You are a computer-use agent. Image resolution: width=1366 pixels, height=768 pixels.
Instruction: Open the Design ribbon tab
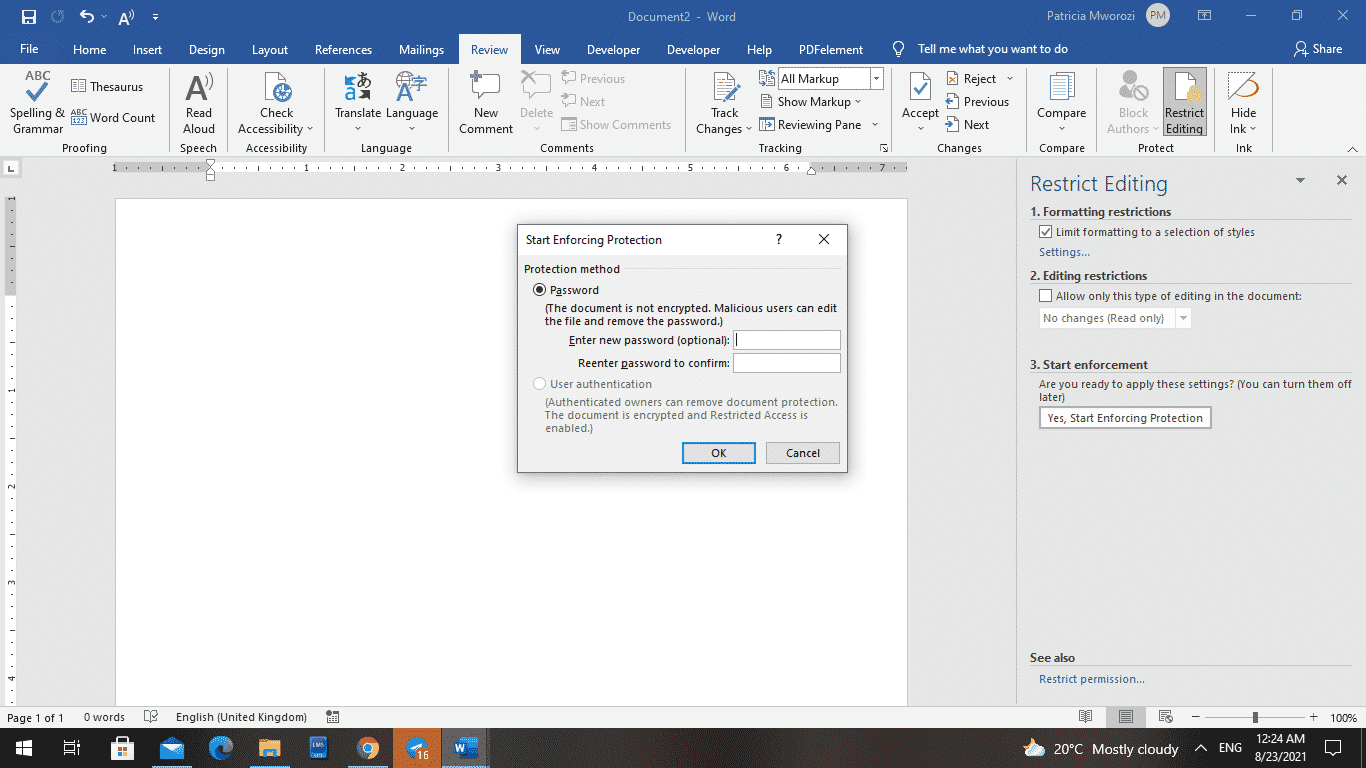tap(206, 49)
